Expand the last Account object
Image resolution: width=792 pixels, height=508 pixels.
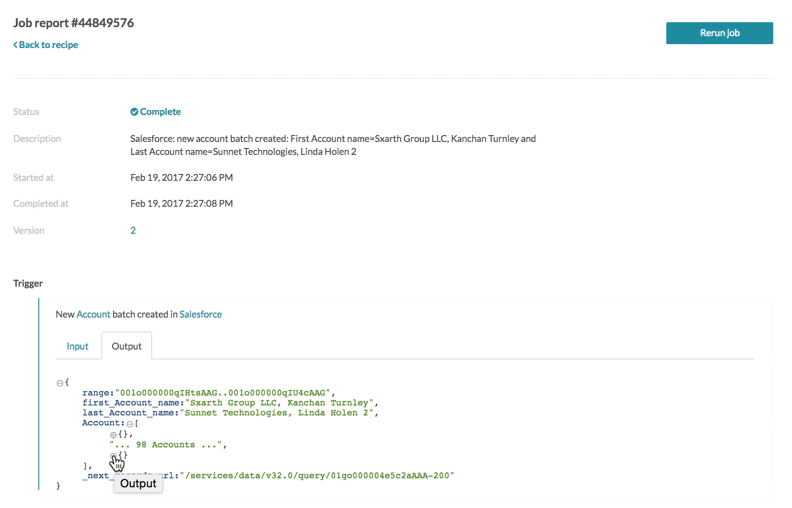[113, 455]
